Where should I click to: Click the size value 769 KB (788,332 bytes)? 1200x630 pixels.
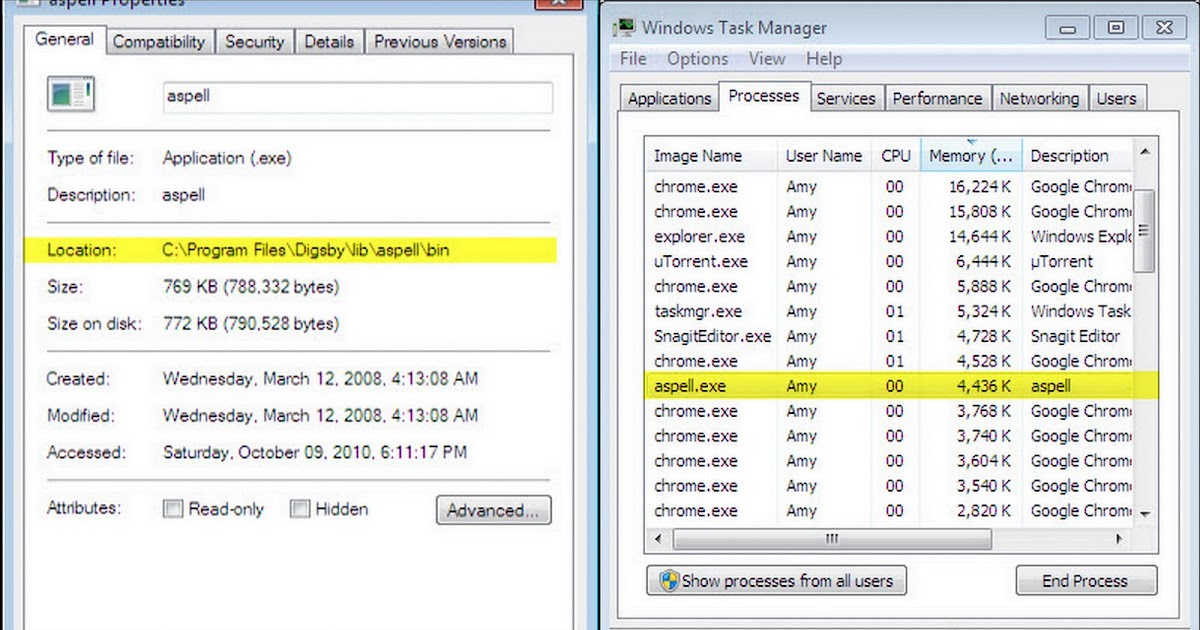point(251,287)
